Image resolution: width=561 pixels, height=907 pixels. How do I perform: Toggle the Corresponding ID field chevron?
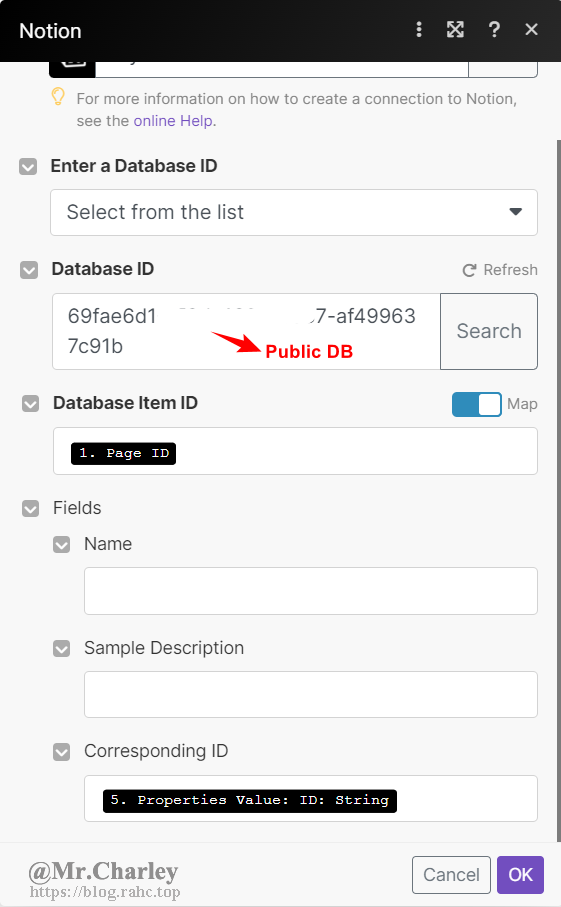[x=61, y=752]
